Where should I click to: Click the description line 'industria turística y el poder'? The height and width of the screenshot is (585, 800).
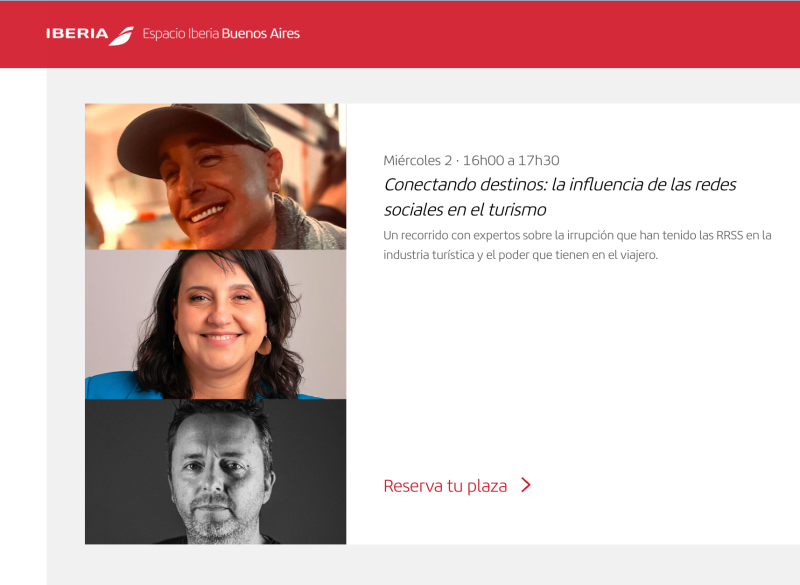520,255
